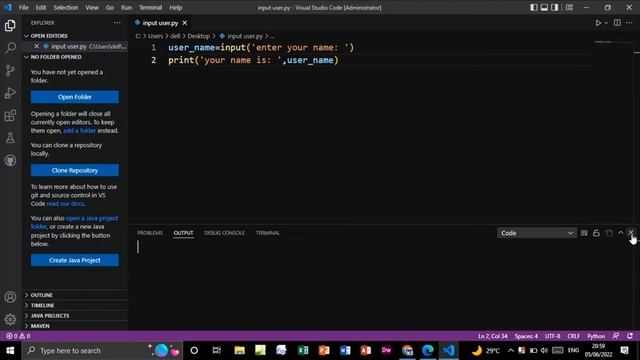Change Spaces: 4 indentation setting
The height and width of the screenshot is (360, 640).
click(526, 336)
